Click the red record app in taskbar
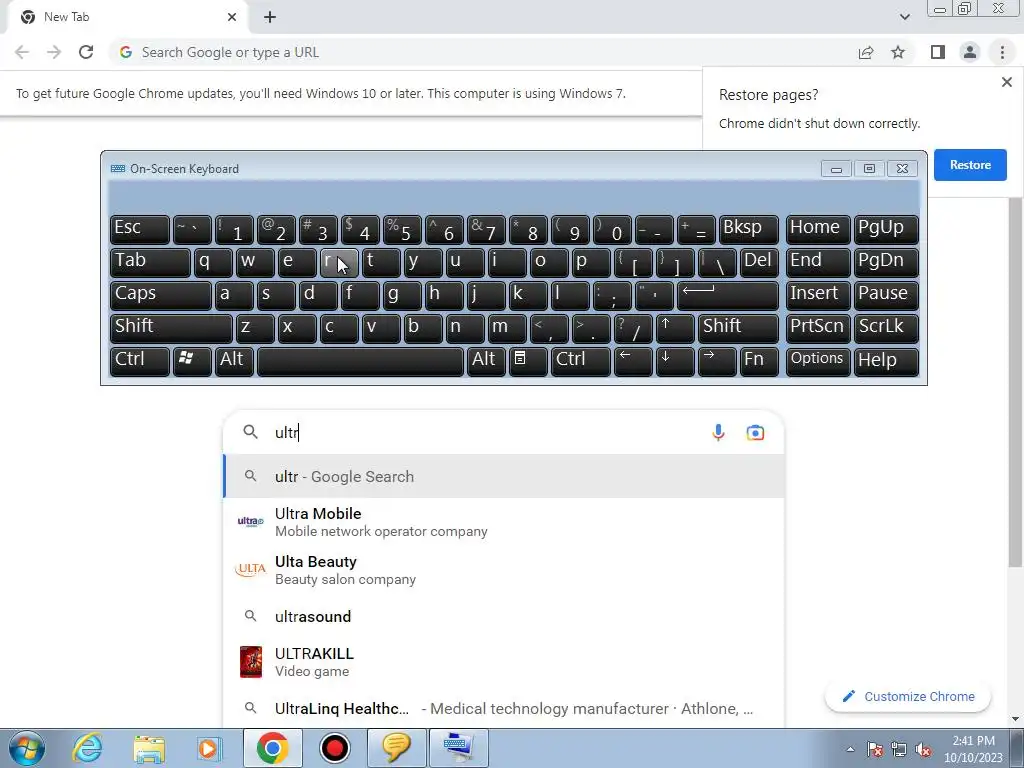Viewport: 1024px width, 768px height. pyautogui.click(x=334, y=748)
